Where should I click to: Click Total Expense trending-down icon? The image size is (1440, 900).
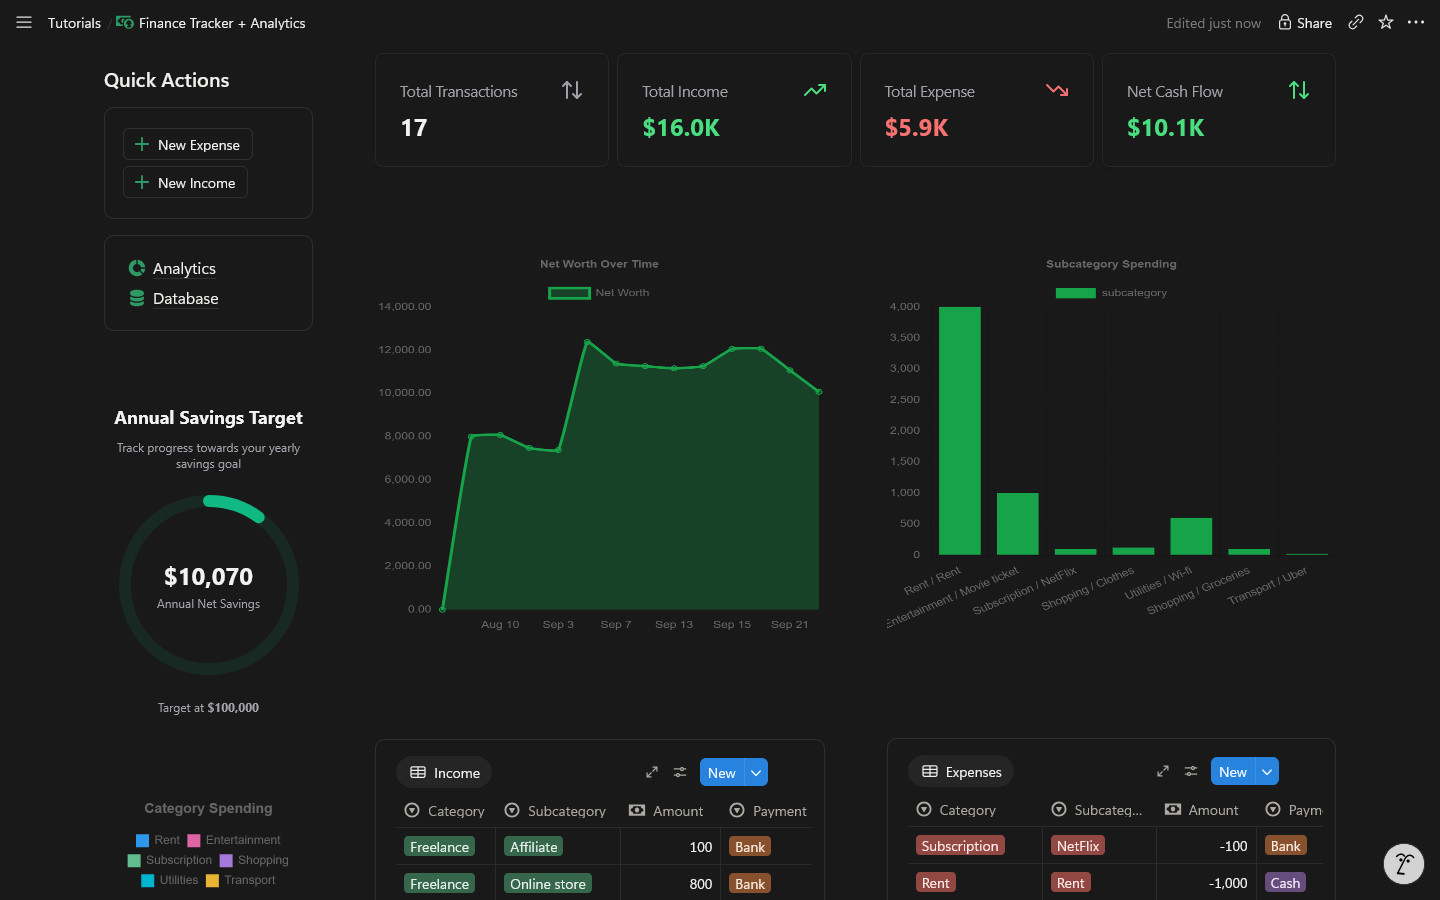1057,90
